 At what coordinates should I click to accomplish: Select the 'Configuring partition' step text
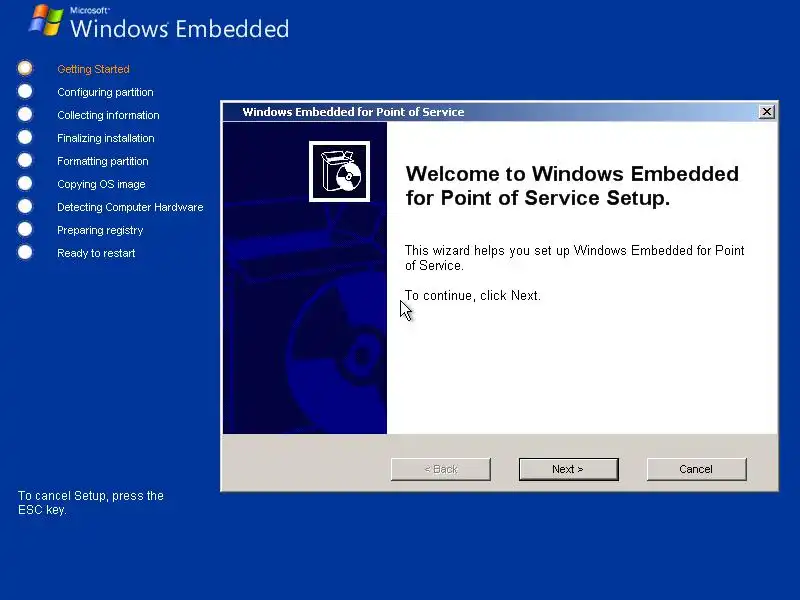click(x=105, y=92)
